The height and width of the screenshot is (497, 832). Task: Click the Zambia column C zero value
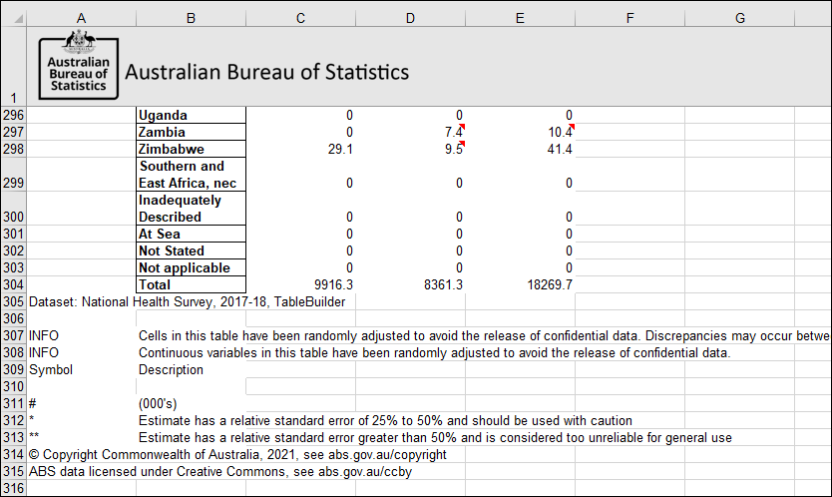tap(300, 132)
